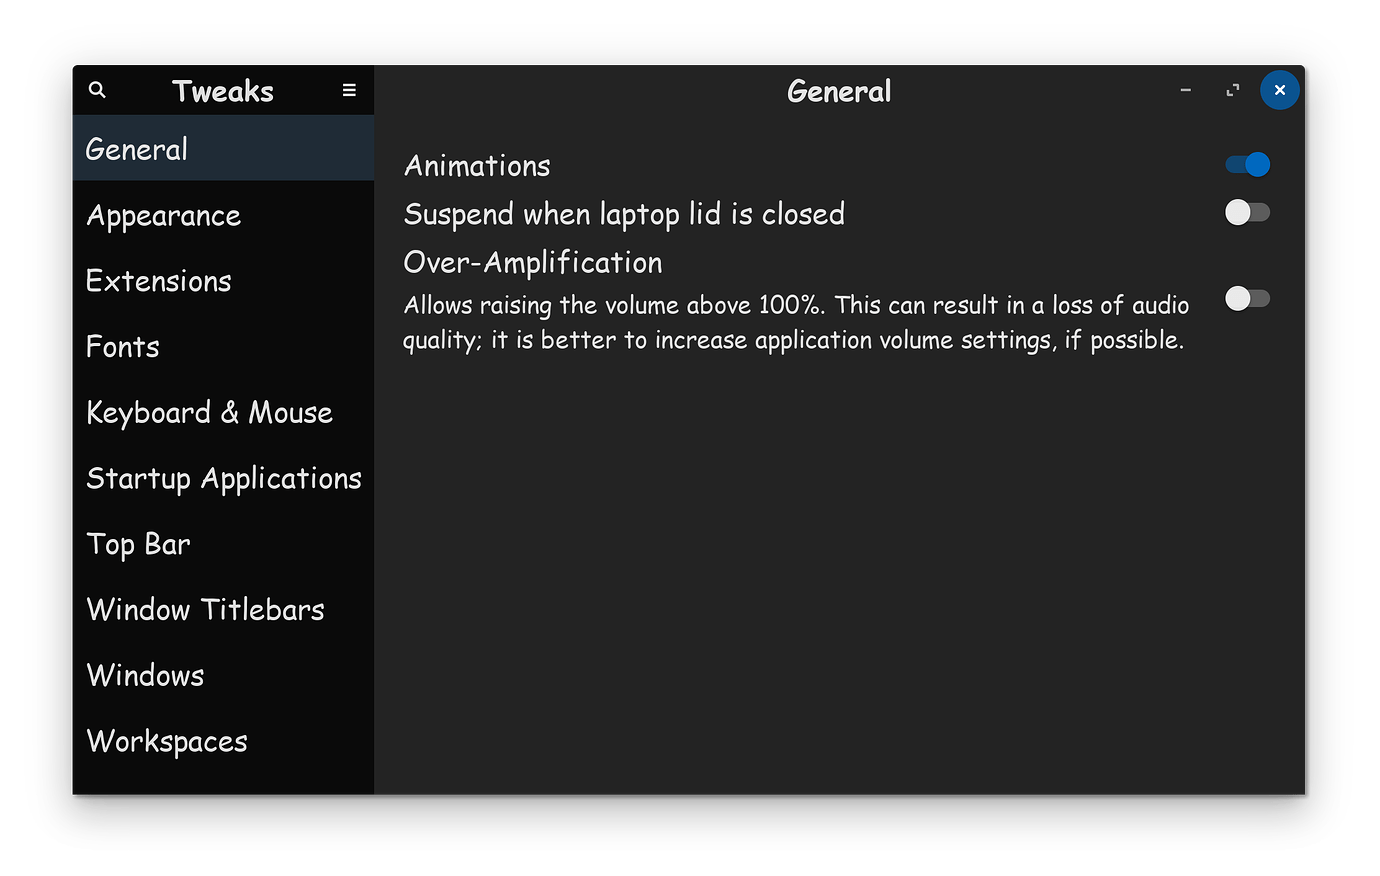1380x876 pixels.
Task: Select Startup Applications
Action: click(224, 478)
